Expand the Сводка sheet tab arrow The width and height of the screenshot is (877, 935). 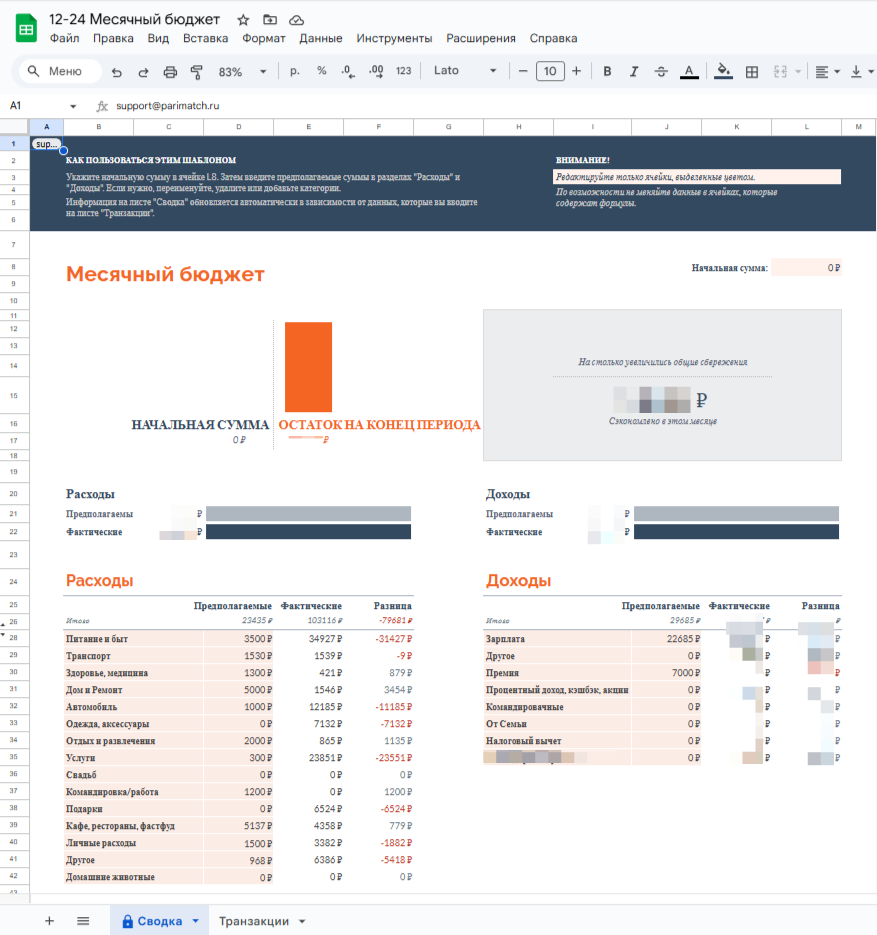coord(196,921)
